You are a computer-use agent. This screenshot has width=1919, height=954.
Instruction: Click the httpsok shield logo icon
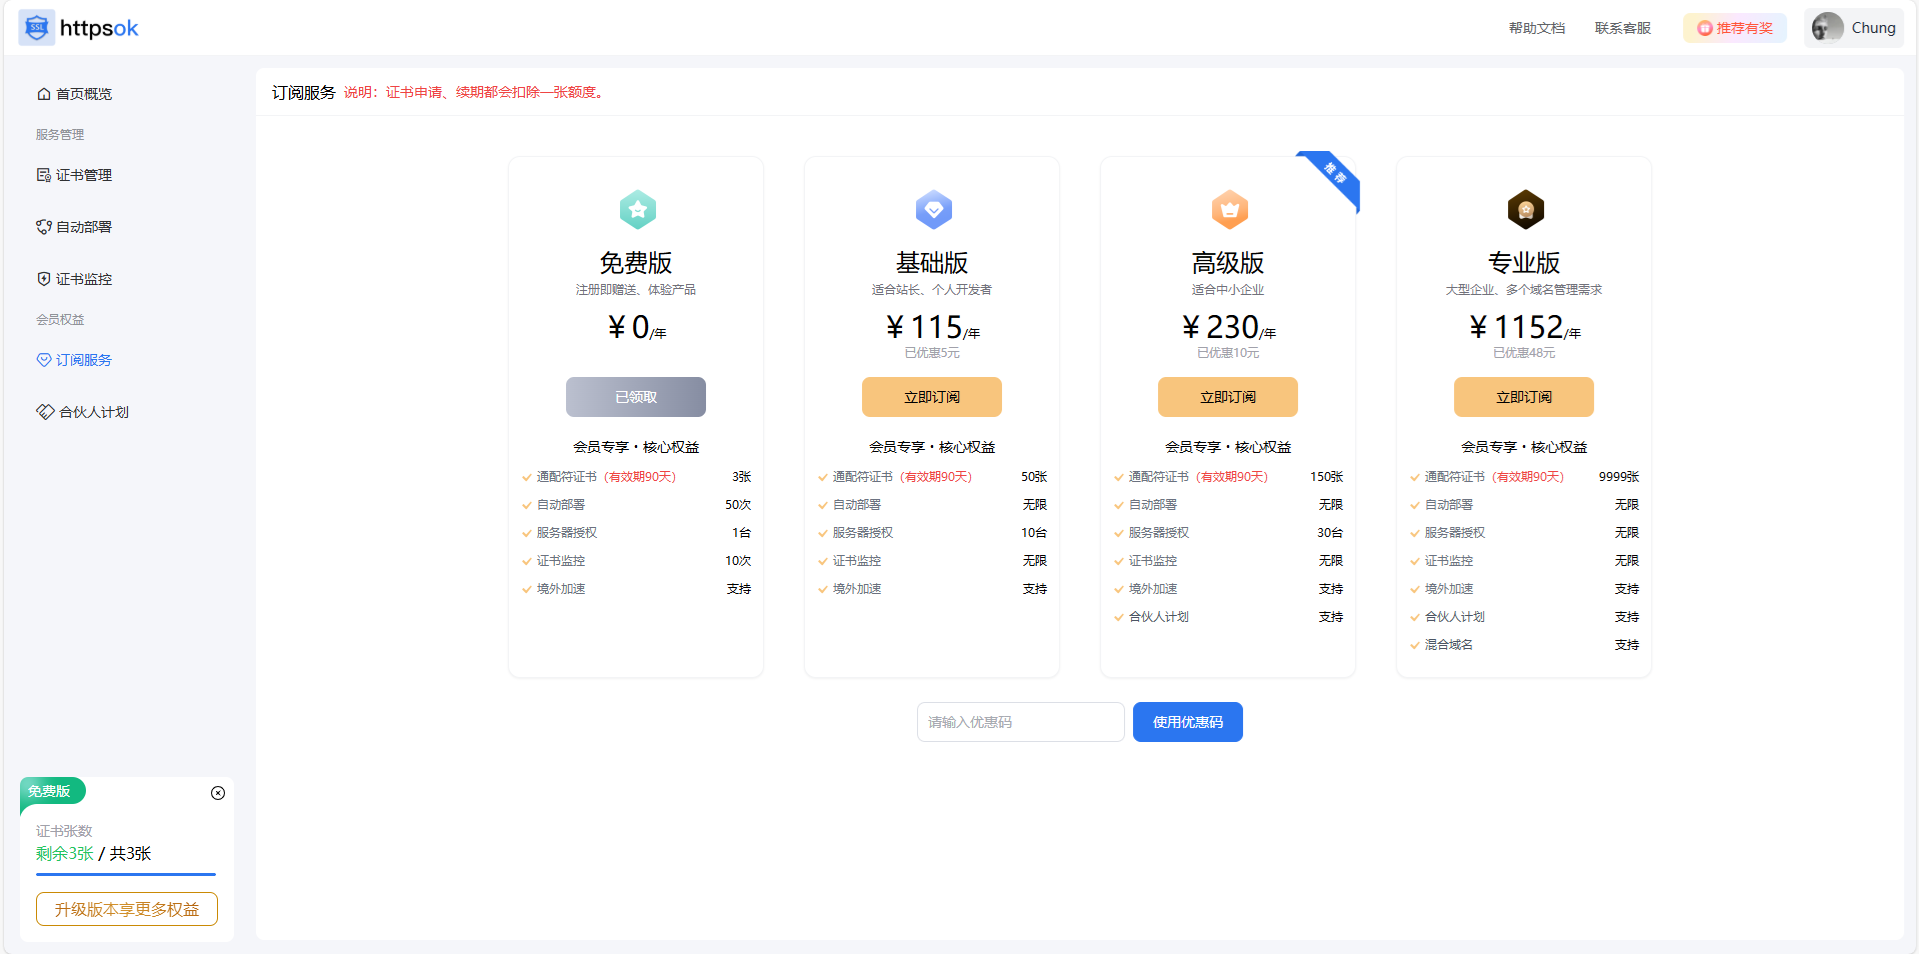(x=37, y=28)
